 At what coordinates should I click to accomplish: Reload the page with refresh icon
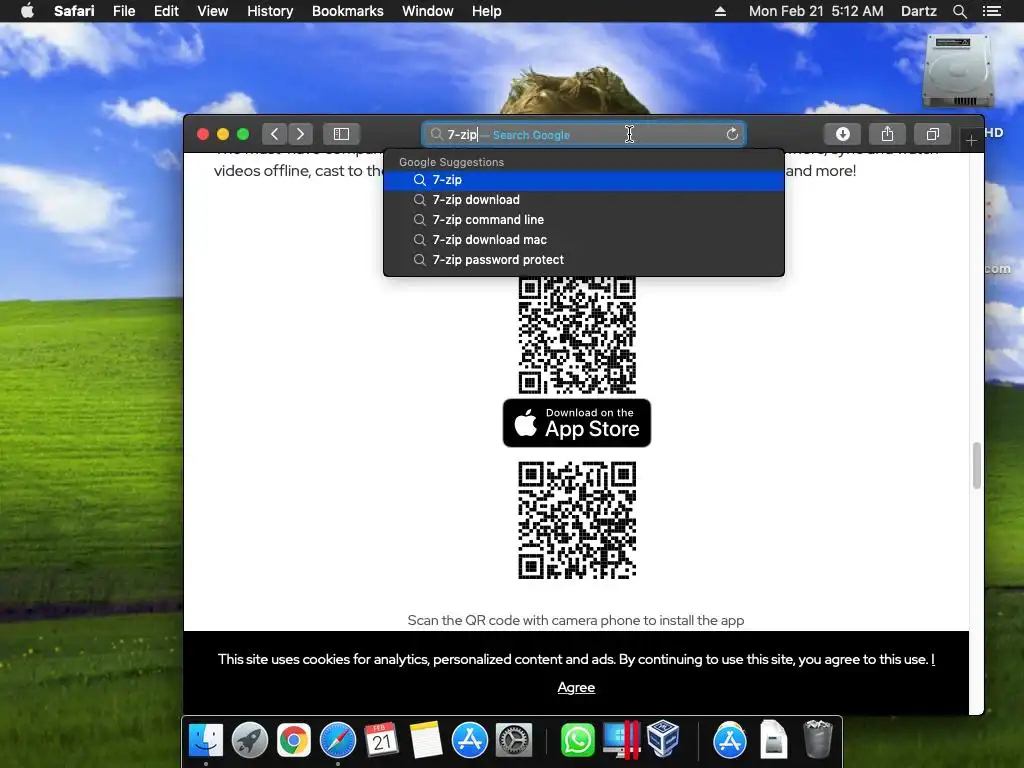[732, 134]
